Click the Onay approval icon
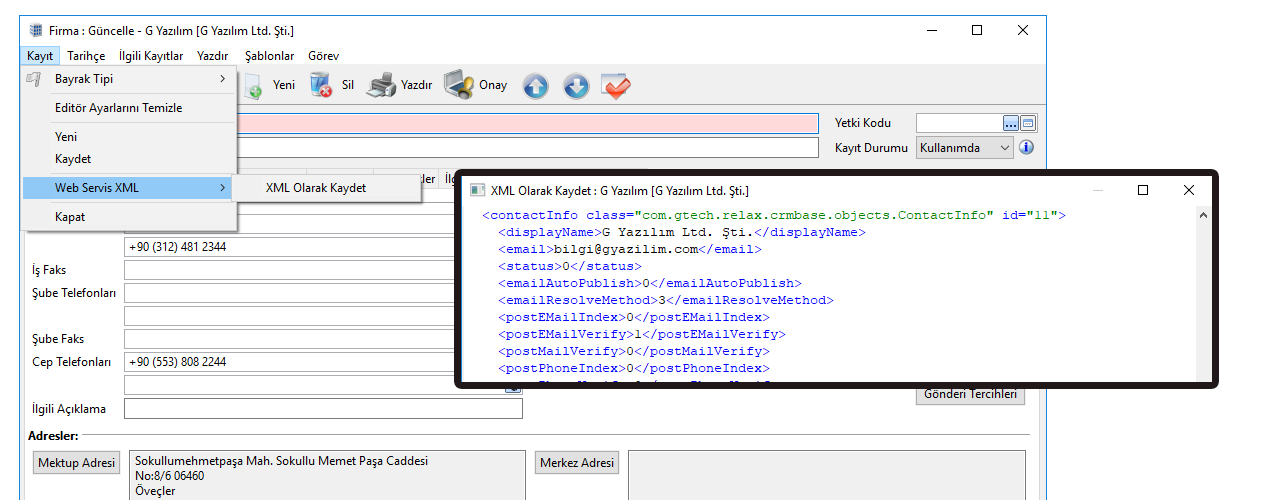The image size is (1269, 500). 459,86
